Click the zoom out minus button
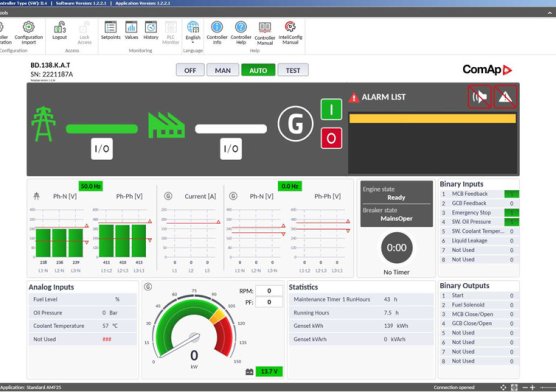Image resolution: width=556 pixels, height=392 pixels. pos(525,387)
